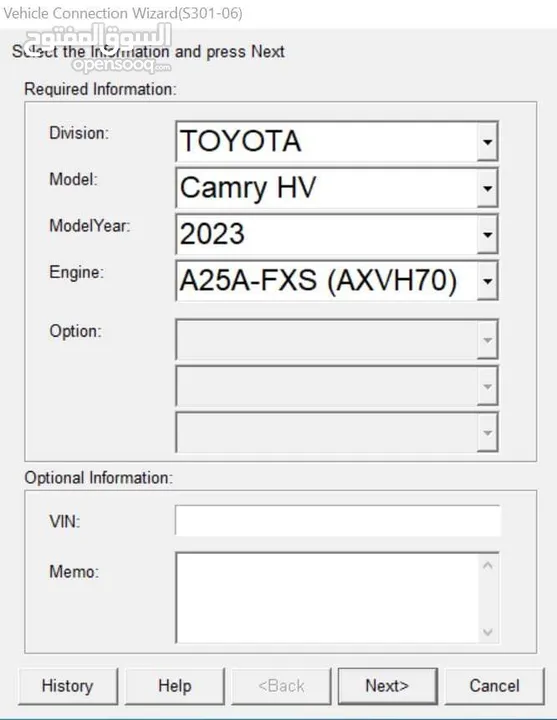The height and width of the screenshot is (720, 557).
Task: Click the third Option dropdown arrow
Action: (487, 432)
